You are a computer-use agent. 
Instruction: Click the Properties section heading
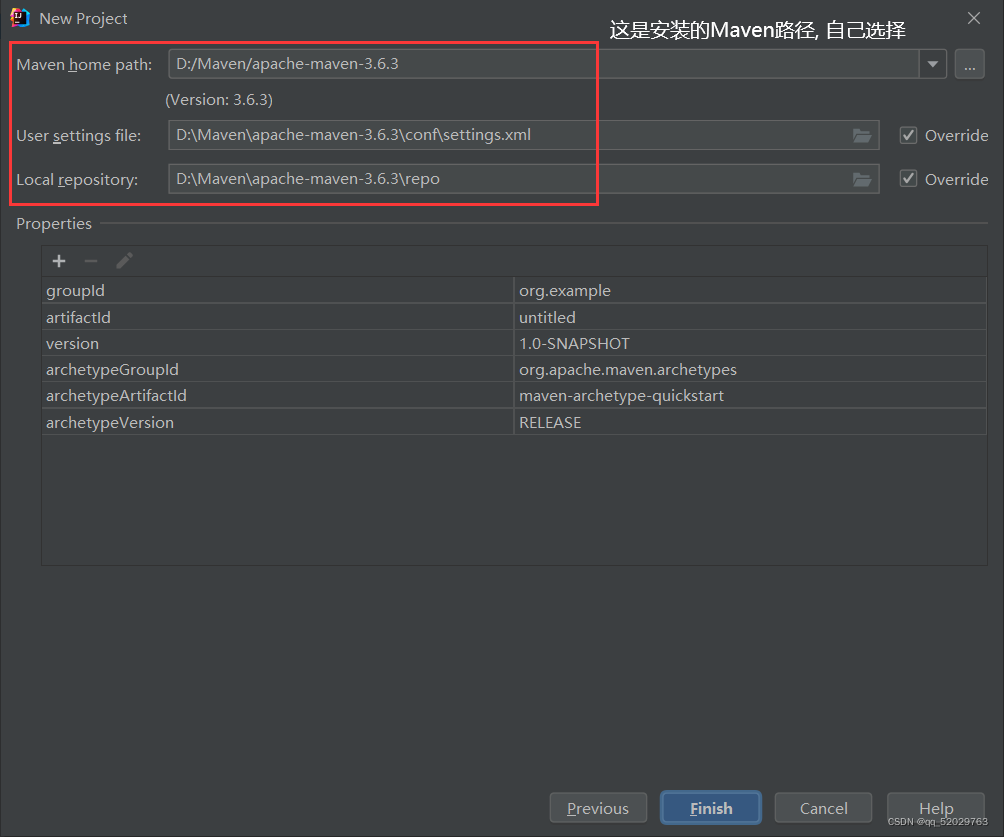pos(54,223)
